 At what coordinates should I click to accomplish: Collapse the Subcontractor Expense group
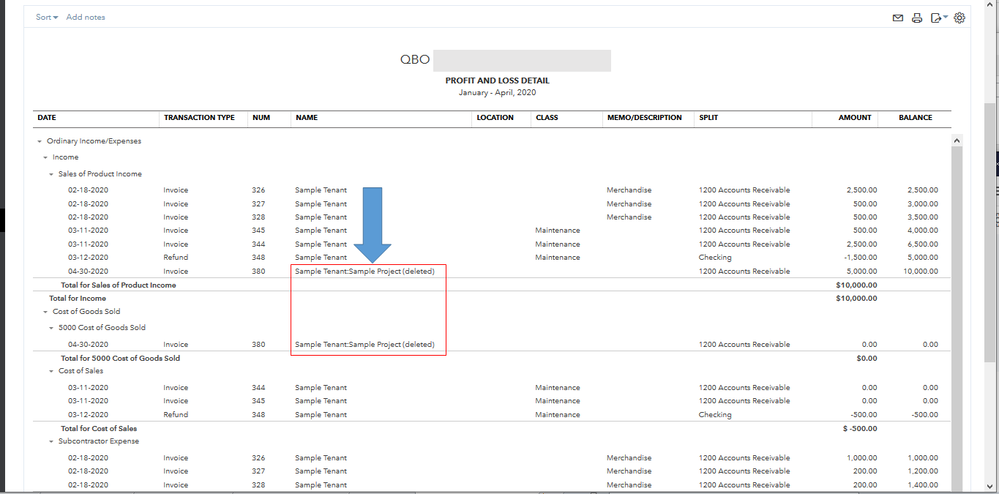pyautogui.click(x=52, y=441)
